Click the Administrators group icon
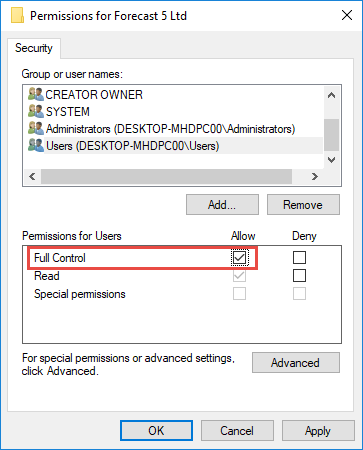363x450 pixels. coord(36,128)
